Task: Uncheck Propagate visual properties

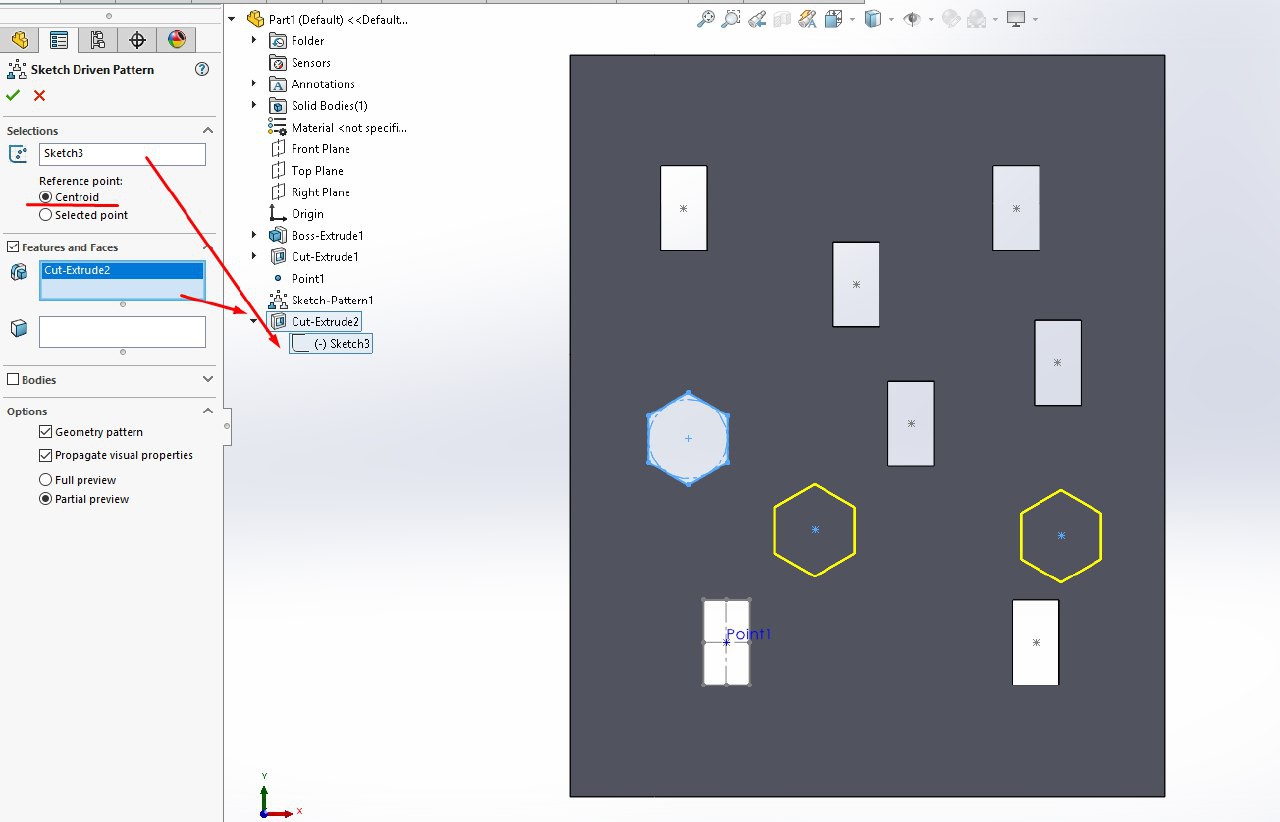Action: (x=45, y=455)
